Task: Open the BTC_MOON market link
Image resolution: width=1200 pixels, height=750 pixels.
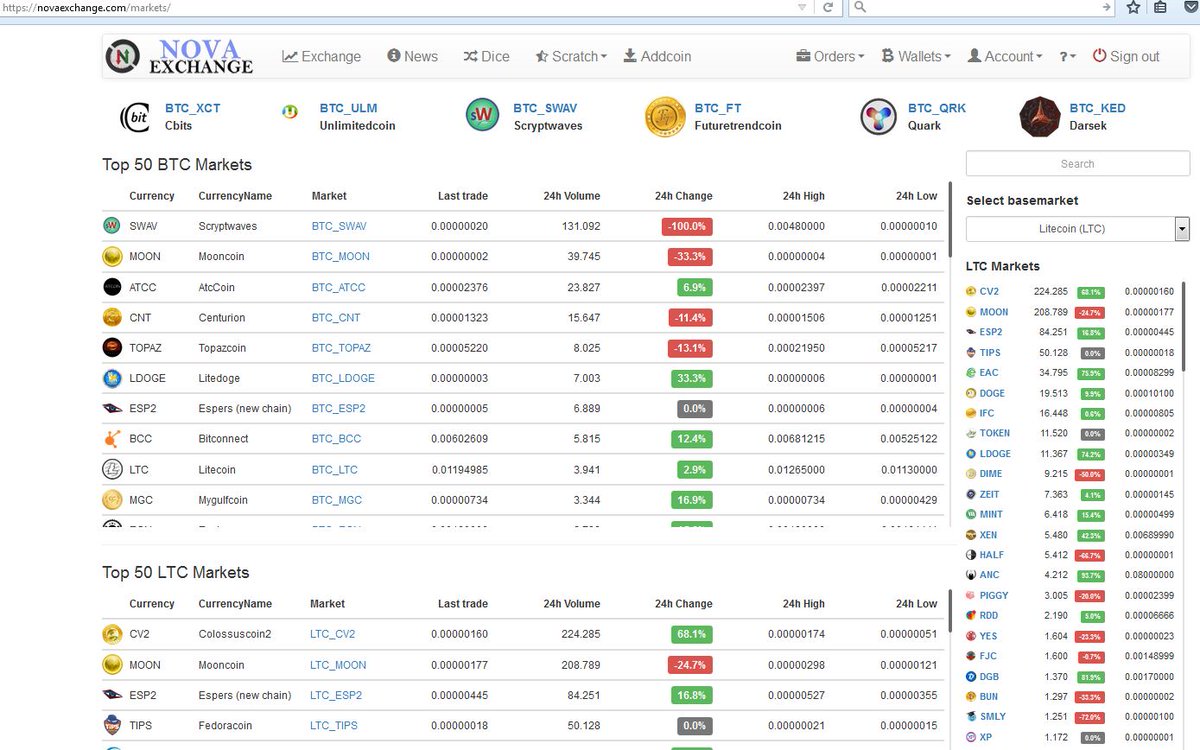Action: (x=341, y=256)
